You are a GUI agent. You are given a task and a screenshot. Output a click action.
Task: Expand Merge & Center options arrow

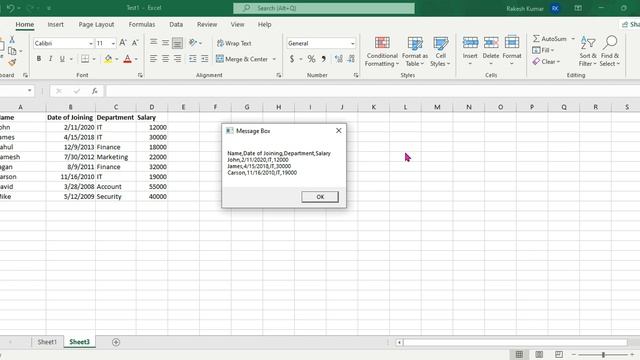274,59
